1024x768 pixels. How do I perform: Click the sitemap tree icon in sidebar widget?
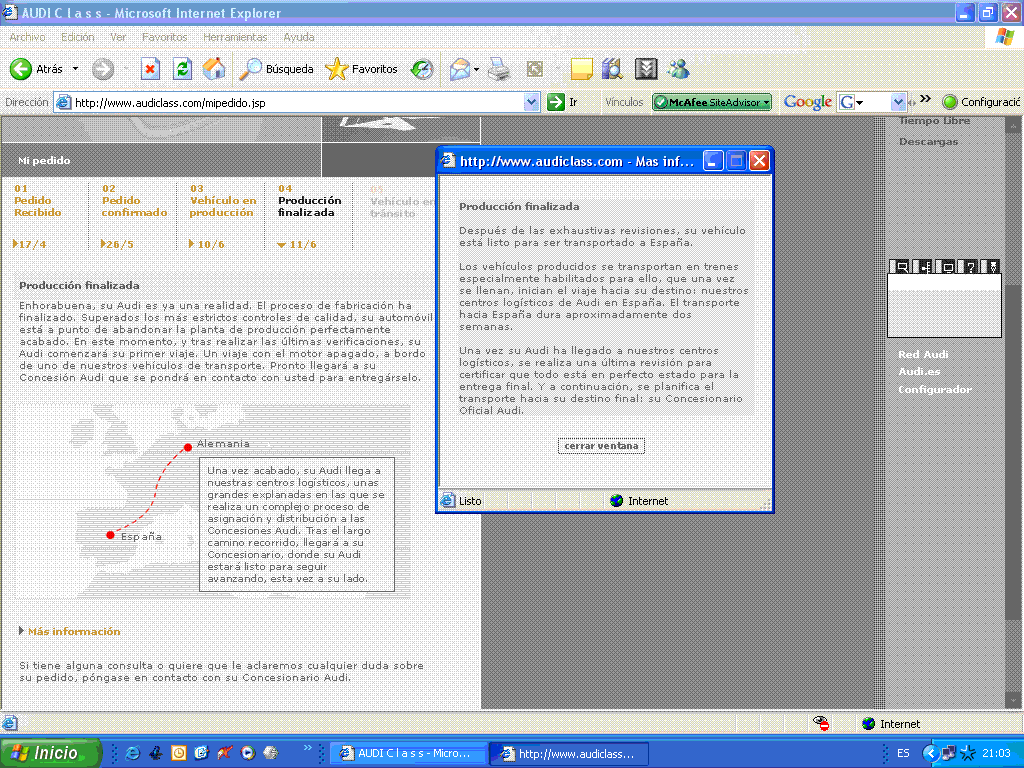click(925, 266)
